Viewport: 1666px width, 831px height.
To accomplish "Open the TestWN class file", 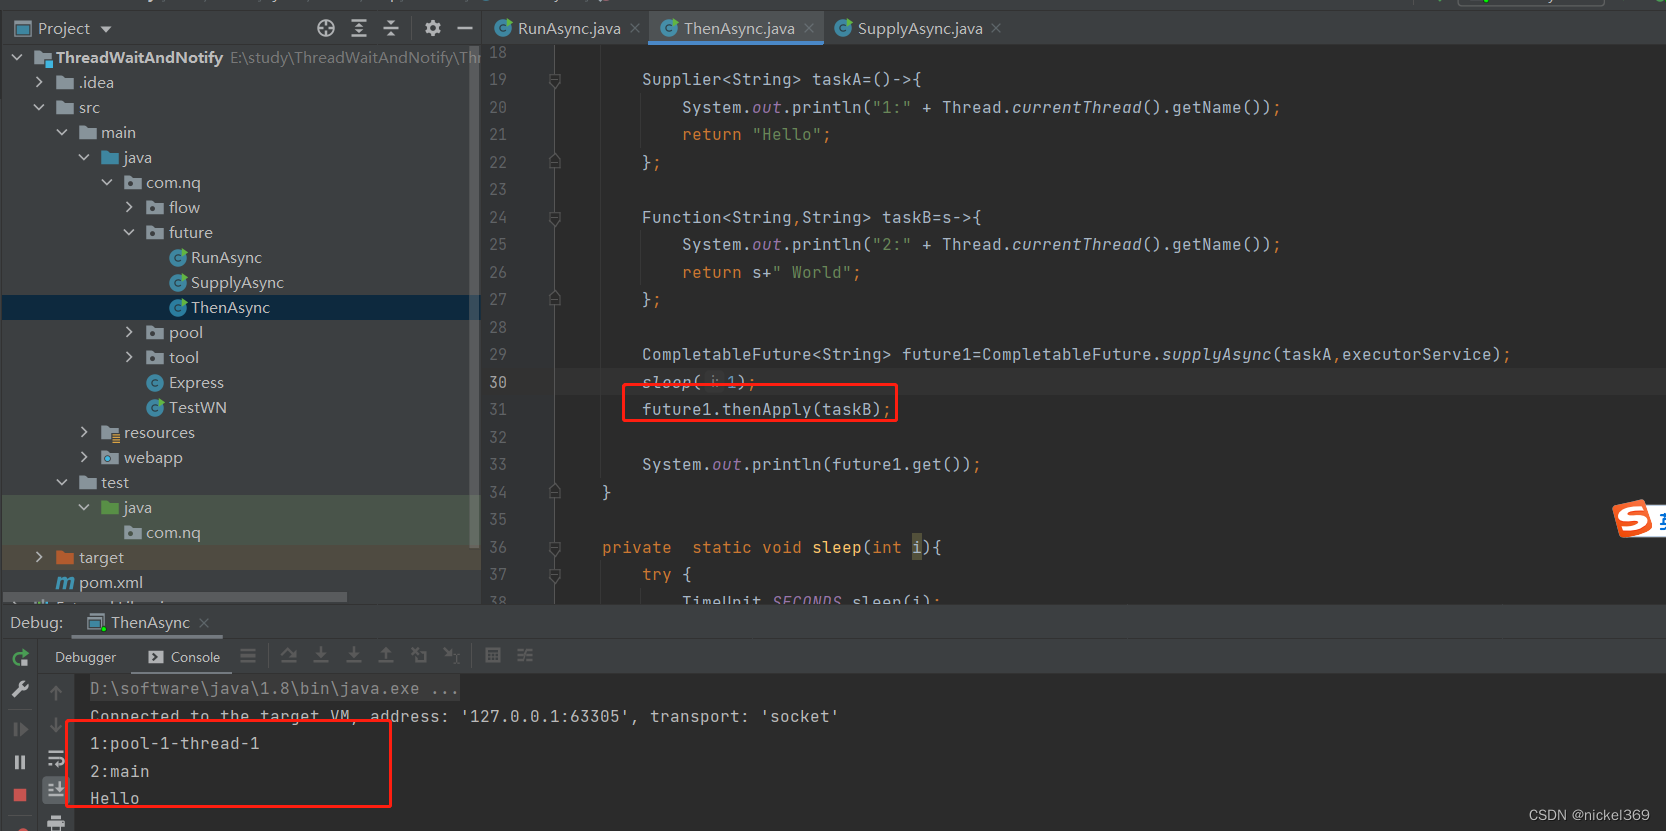I will 198,408.
